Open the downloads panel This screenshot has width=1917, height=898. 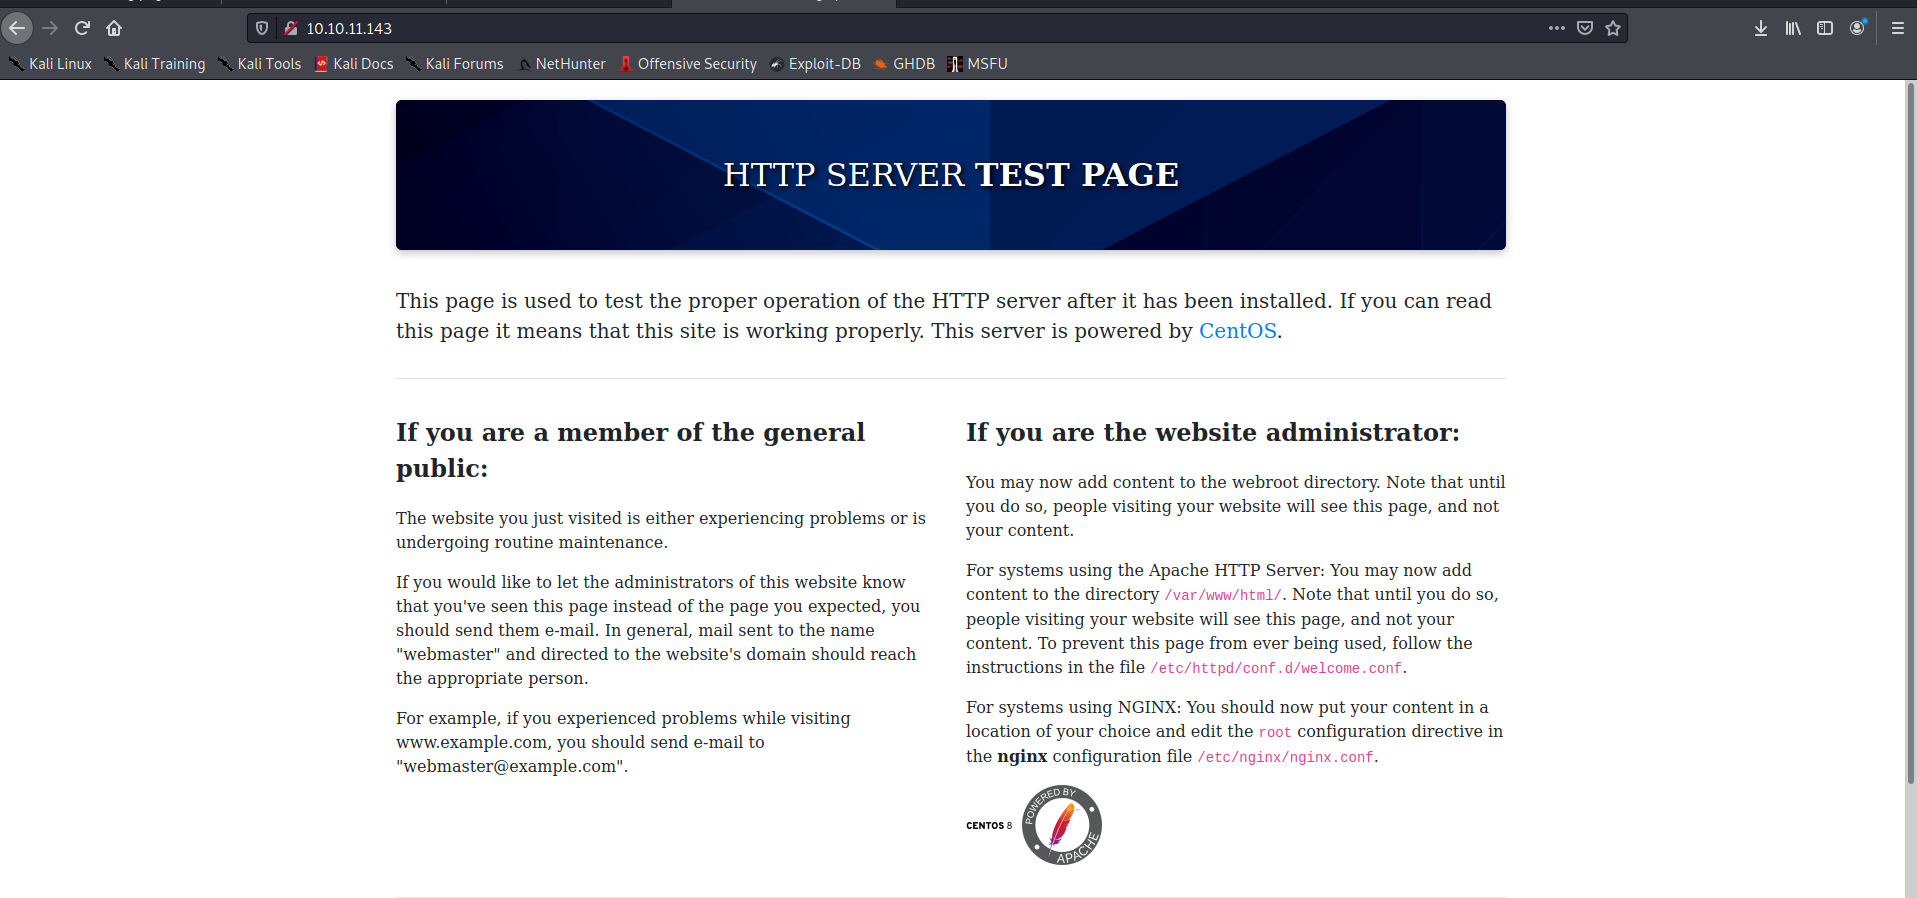pyautogui.click(x=1761, y=28)
